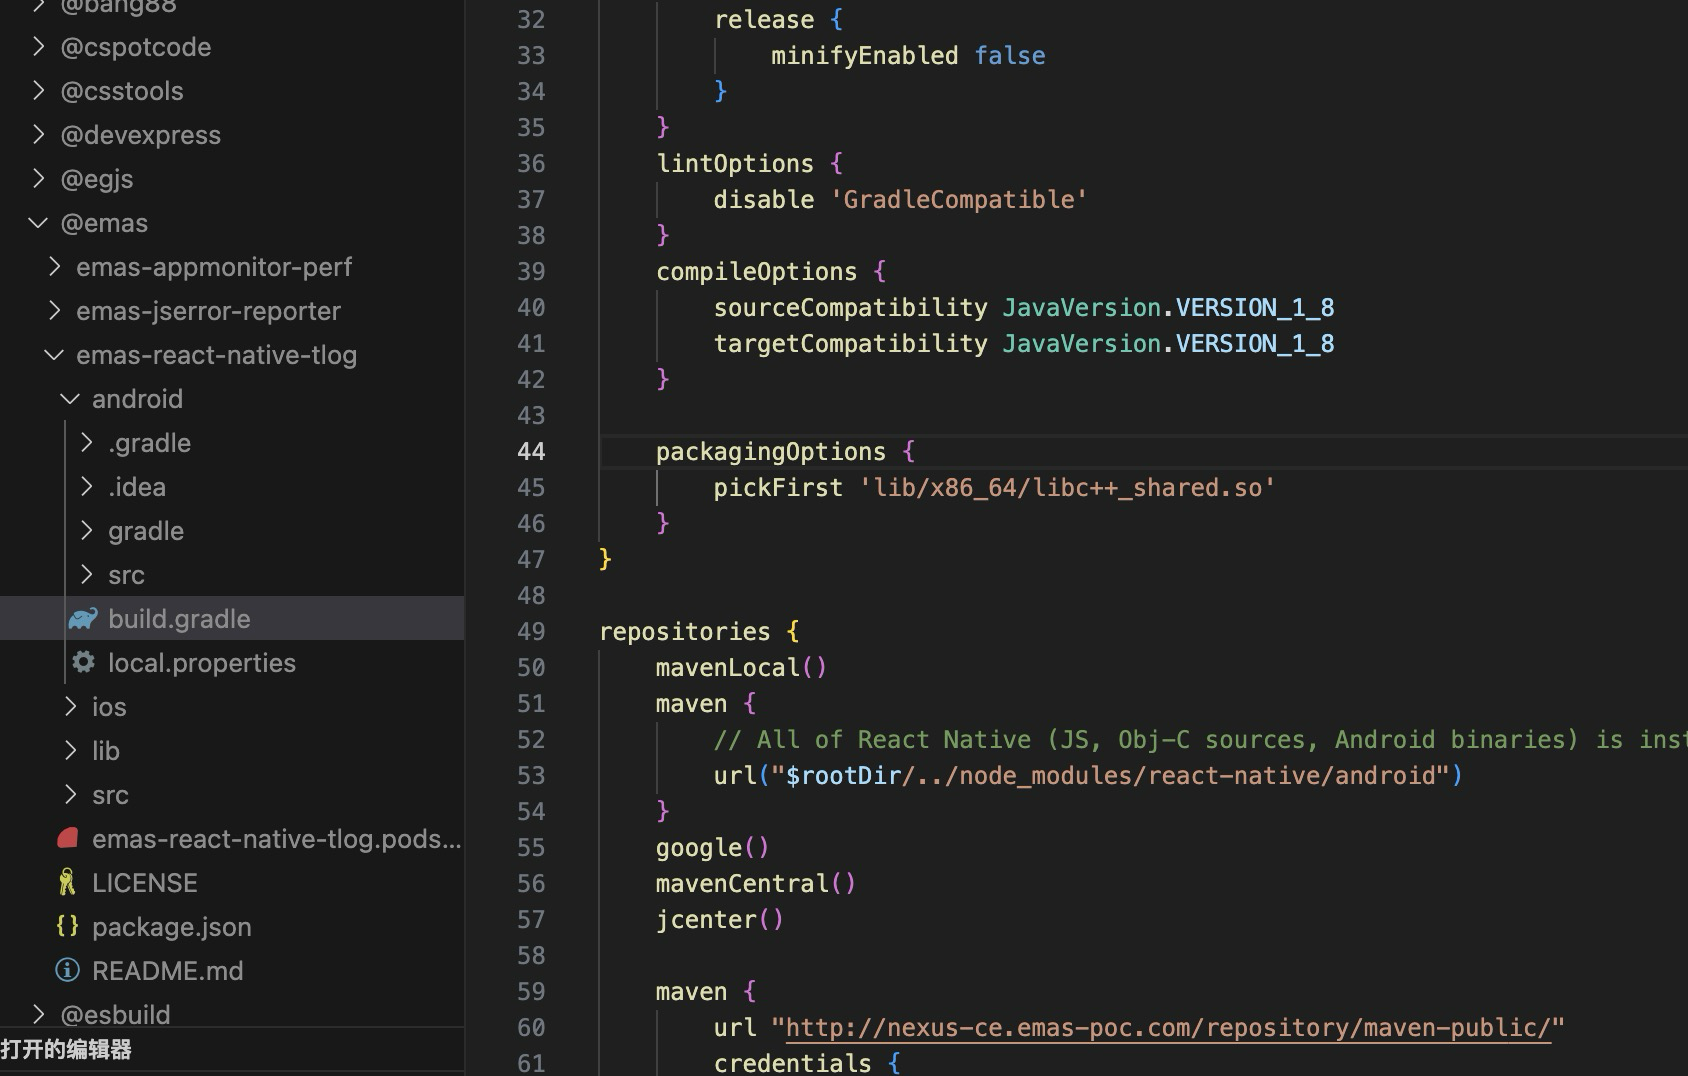Expand the @devexpress folder

click(38, 135)
